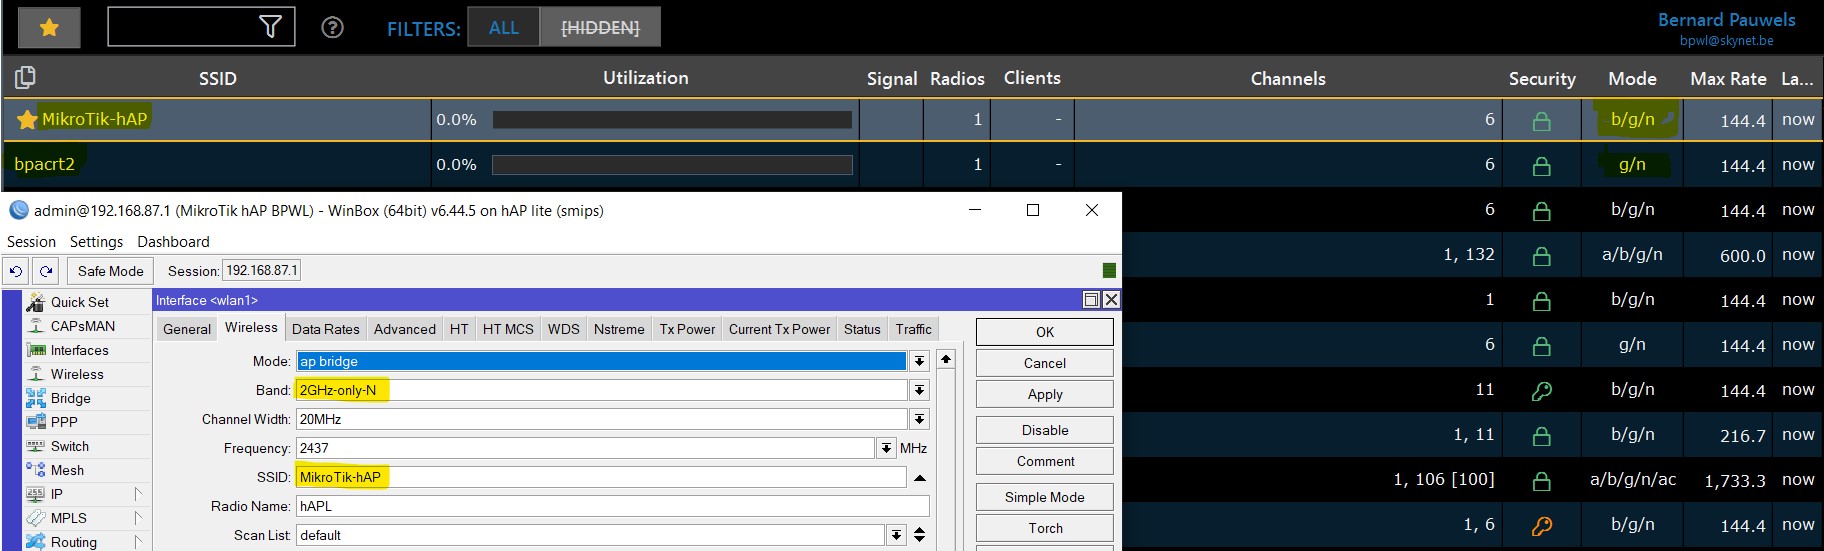Expand the IP submenu arrow
The image size is (1824, 551).
point(138,494)
